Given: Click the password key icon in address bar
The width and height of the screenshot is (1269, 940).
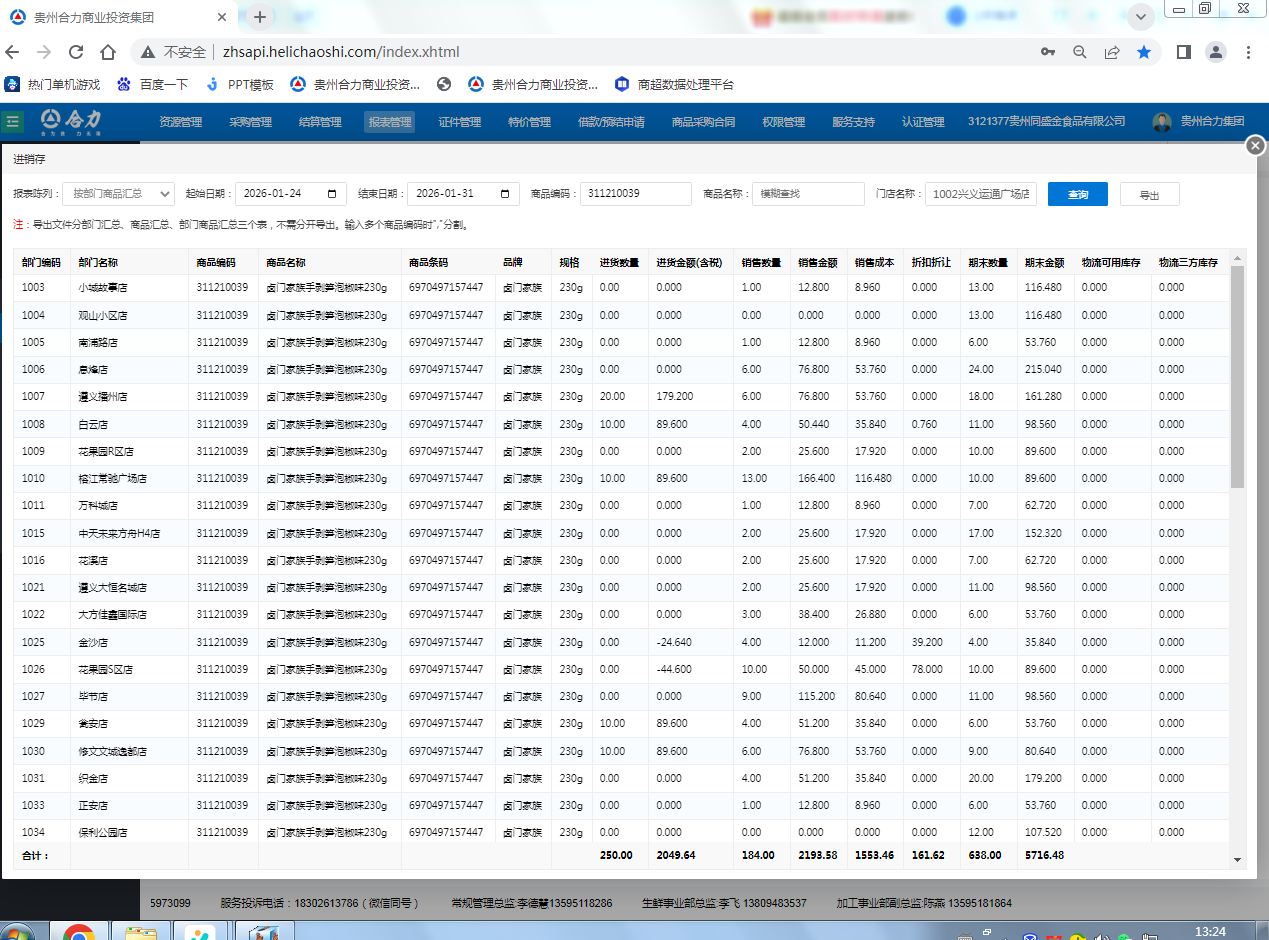Looking at the screenshot, I should pos(1048,52).
